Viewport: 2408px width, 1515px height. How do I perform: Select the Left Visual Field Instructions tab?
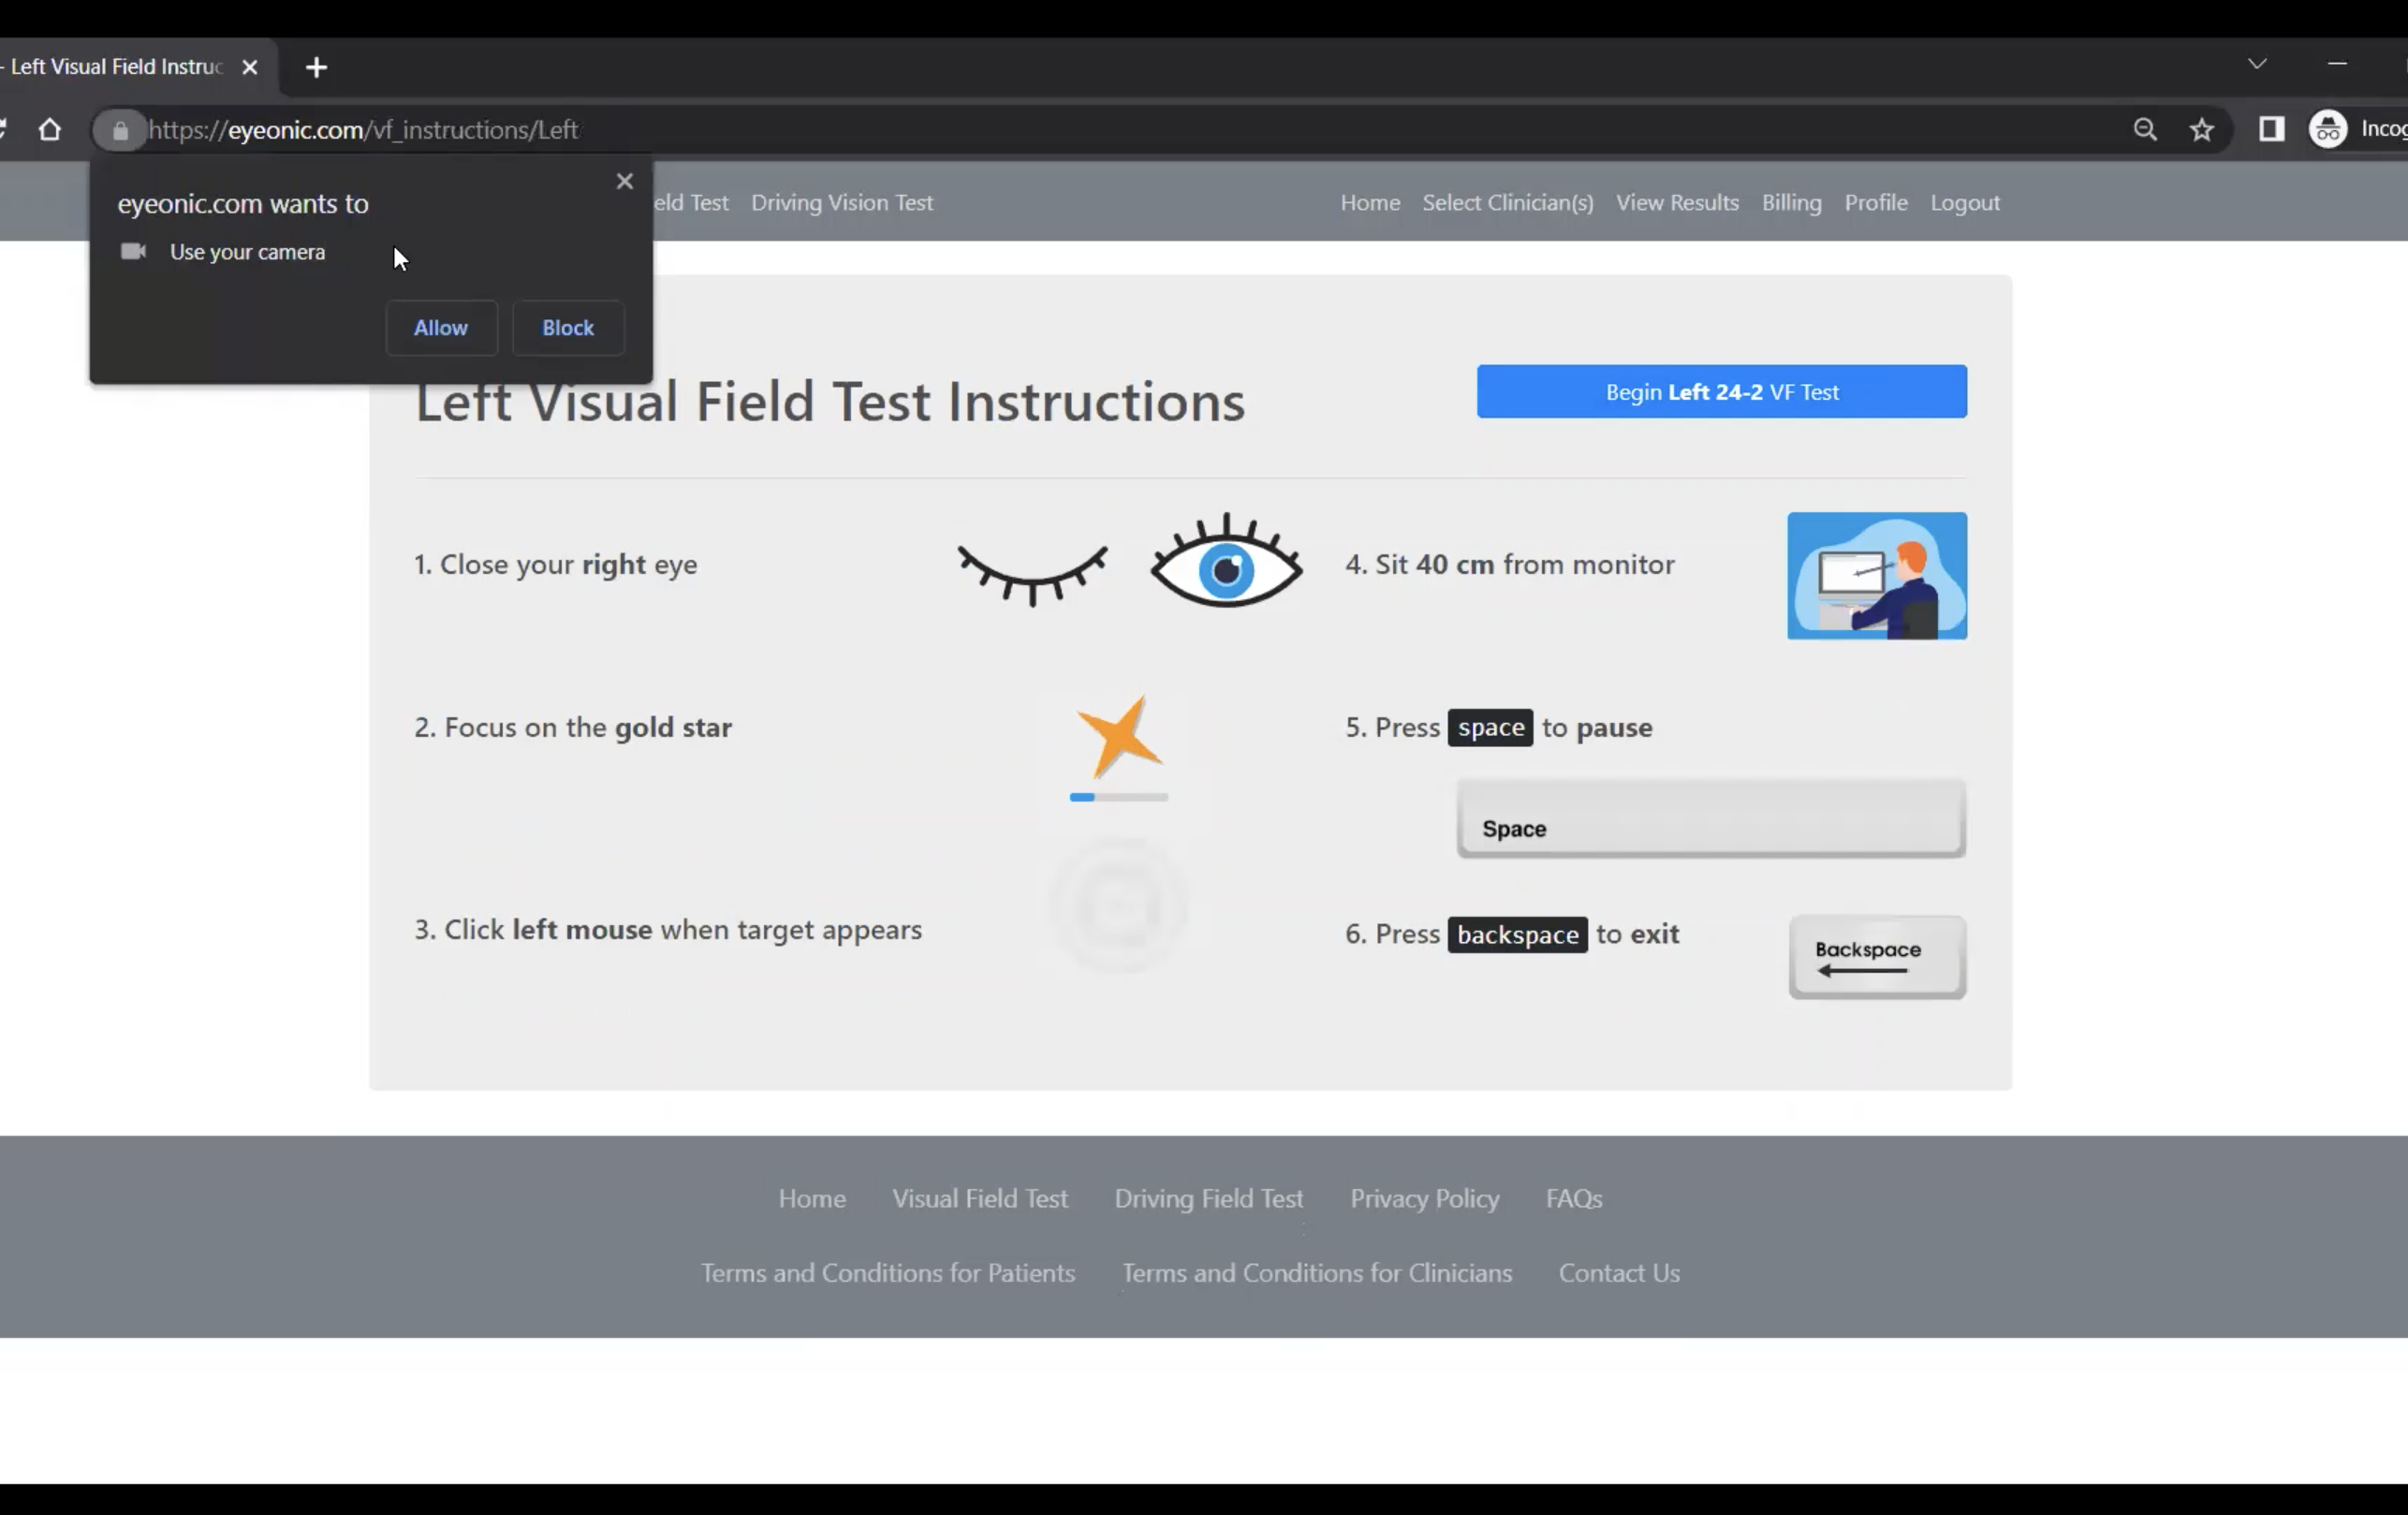pos(116,67)
